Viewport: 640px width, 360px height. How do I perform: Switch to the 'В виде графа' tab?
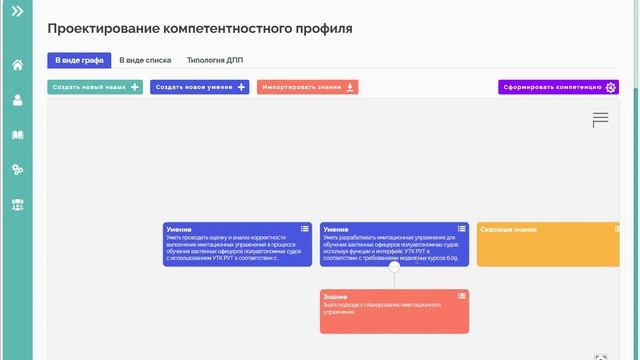[79, 60]
